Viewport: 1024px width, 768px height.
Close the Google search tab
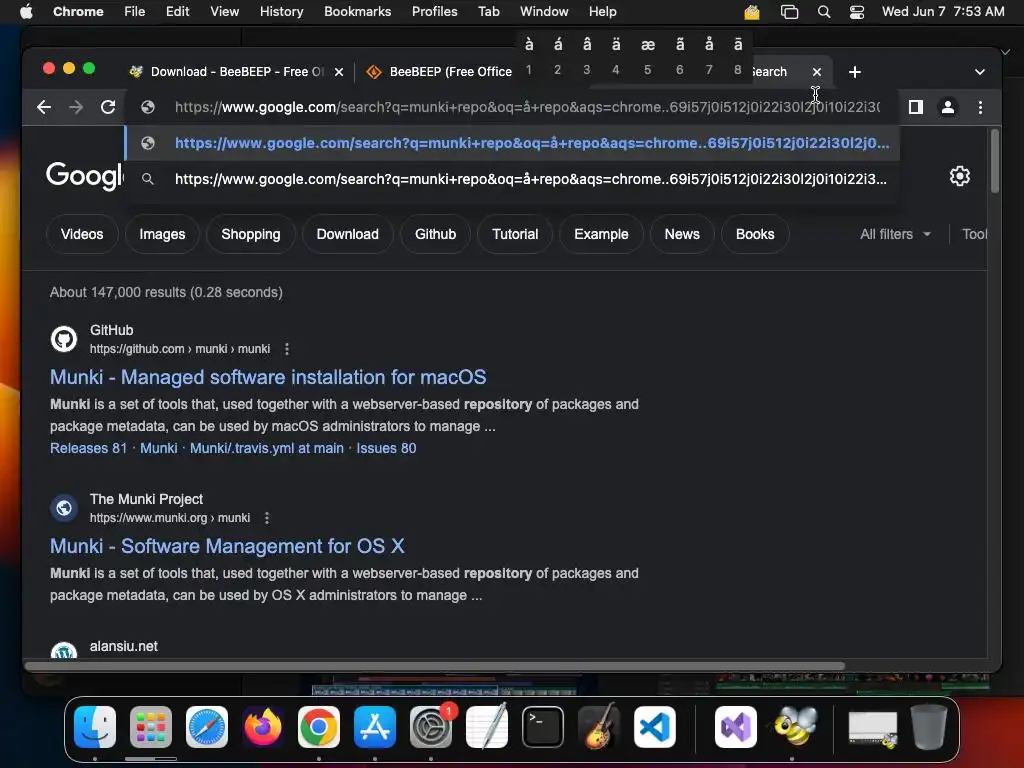click(816, 72)
